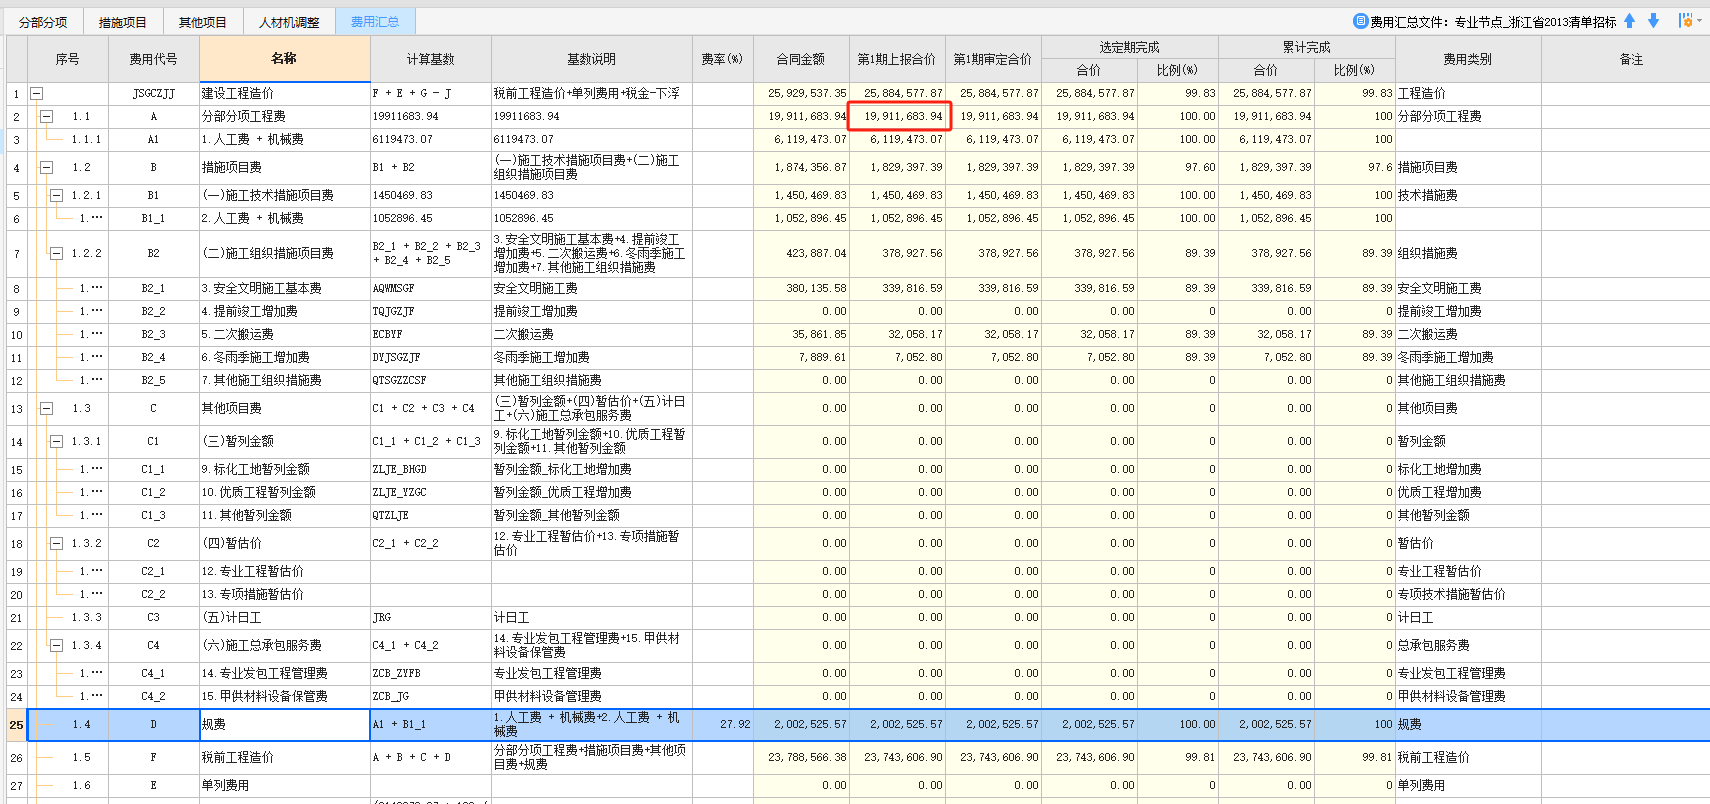Click contract amount 25,929,537.35
1710x804 pixels.
click(x=801, y=93)
